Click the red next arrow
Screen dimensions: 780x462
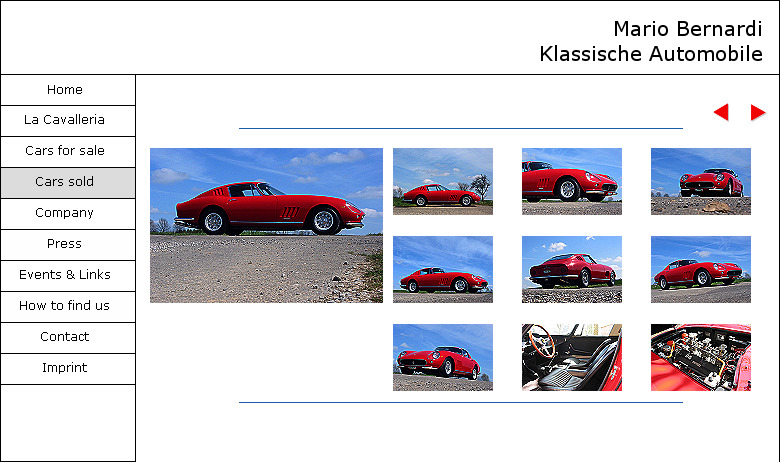tap(758, 112)
